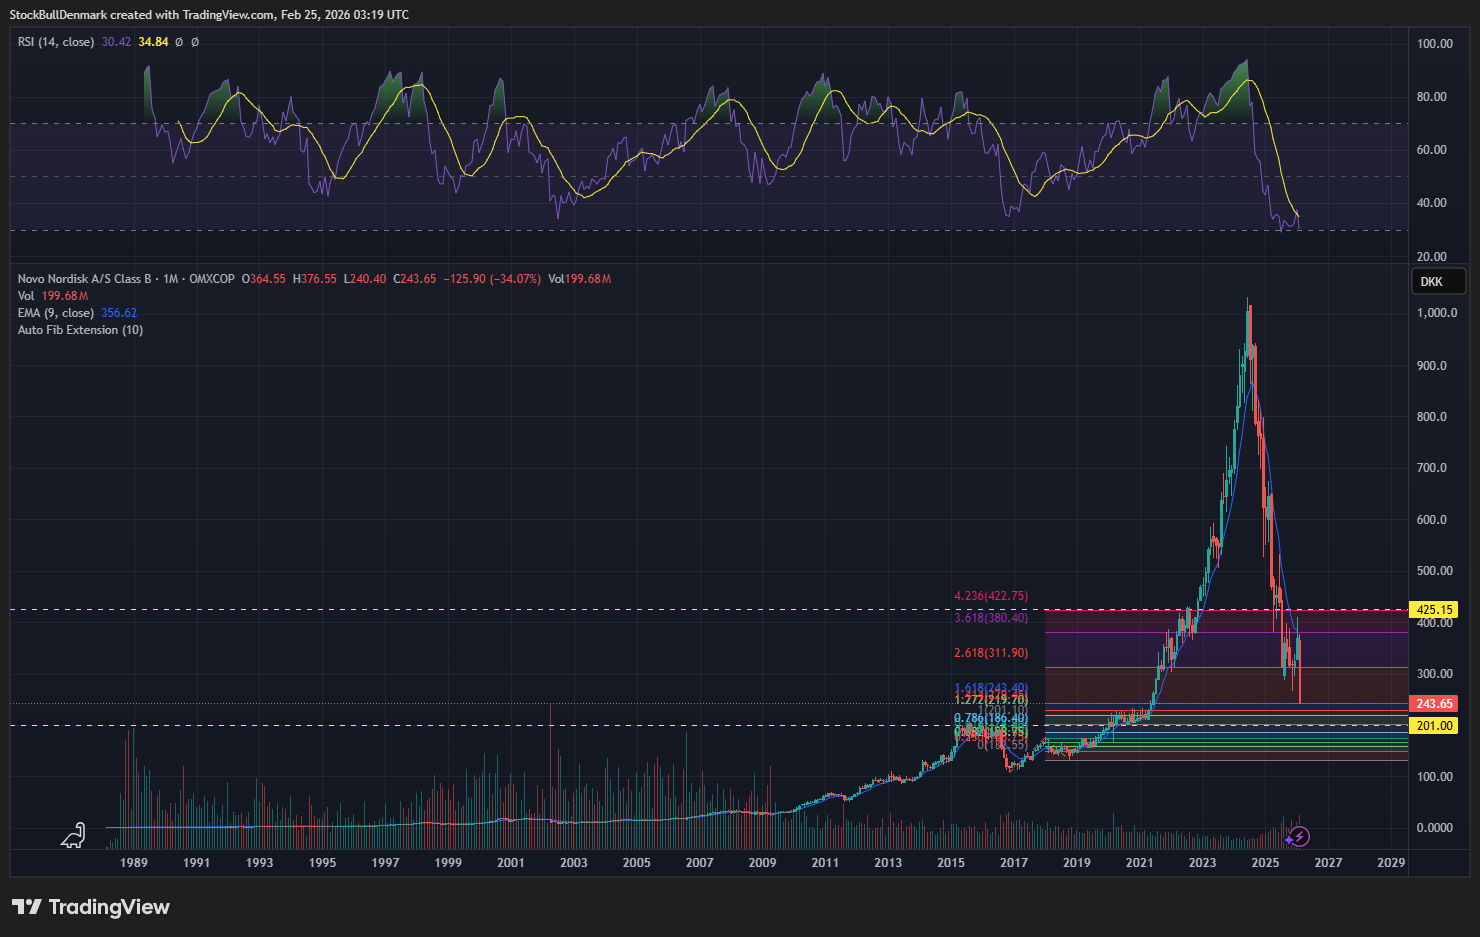The height and width of the screenshot is (937, 1480).
Task: Click the 2029 label on the time axis
Action: 1391,863
